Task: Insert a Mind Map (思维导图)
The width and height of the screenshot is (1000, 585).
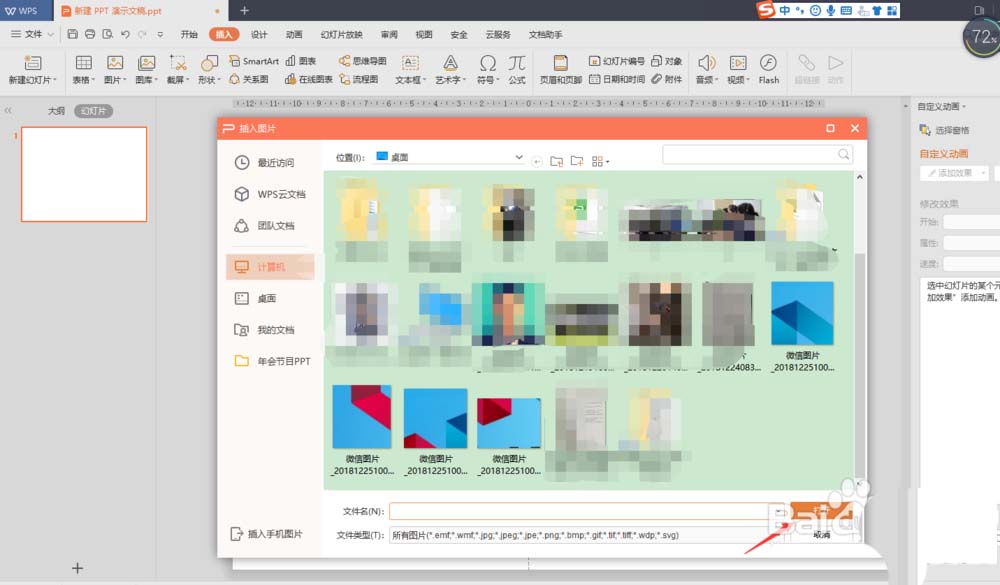Action: pos(362,61)
